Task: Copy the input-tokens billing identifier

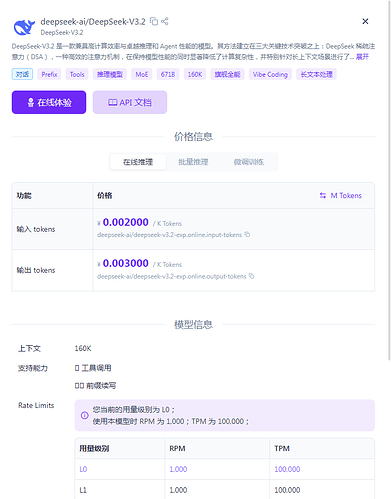Action: pyautogui.click(x=247, y=235)
